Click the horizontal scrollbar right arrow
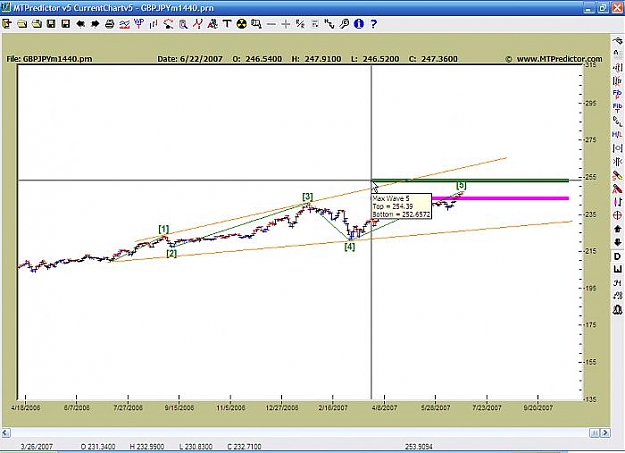This screenshot has width=625, height=453. tap(605, 433)
